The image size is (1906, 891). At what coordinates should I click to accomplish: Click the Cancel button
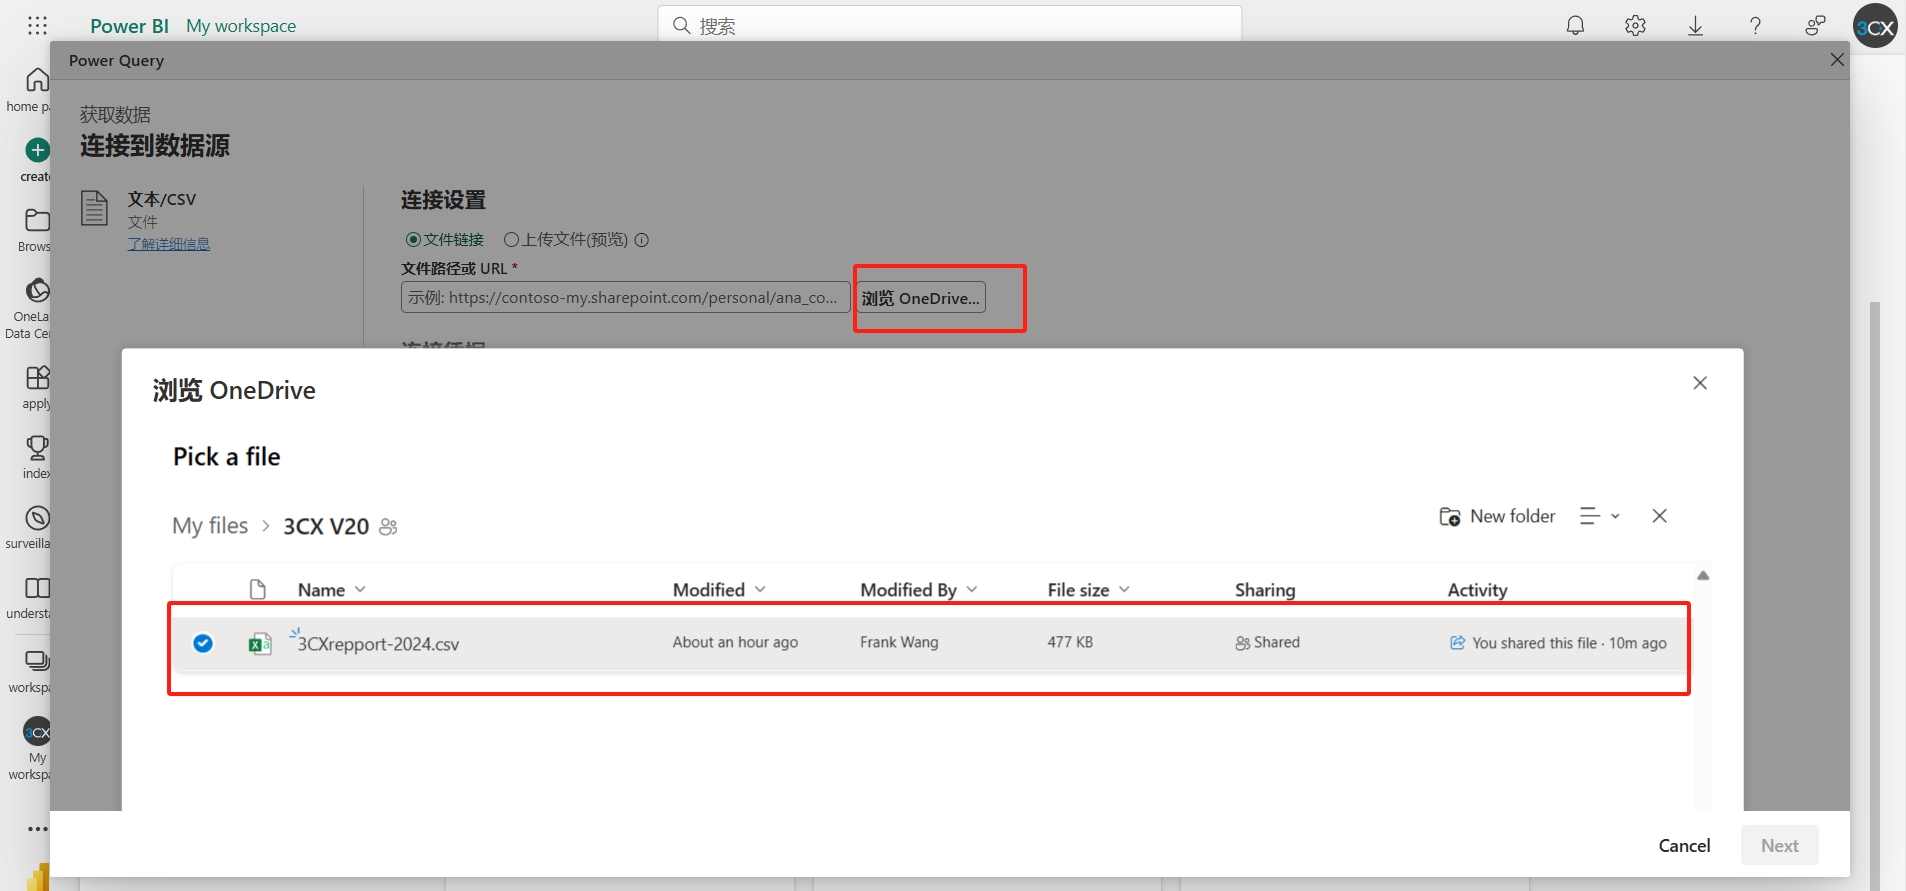pos(1684,846)
